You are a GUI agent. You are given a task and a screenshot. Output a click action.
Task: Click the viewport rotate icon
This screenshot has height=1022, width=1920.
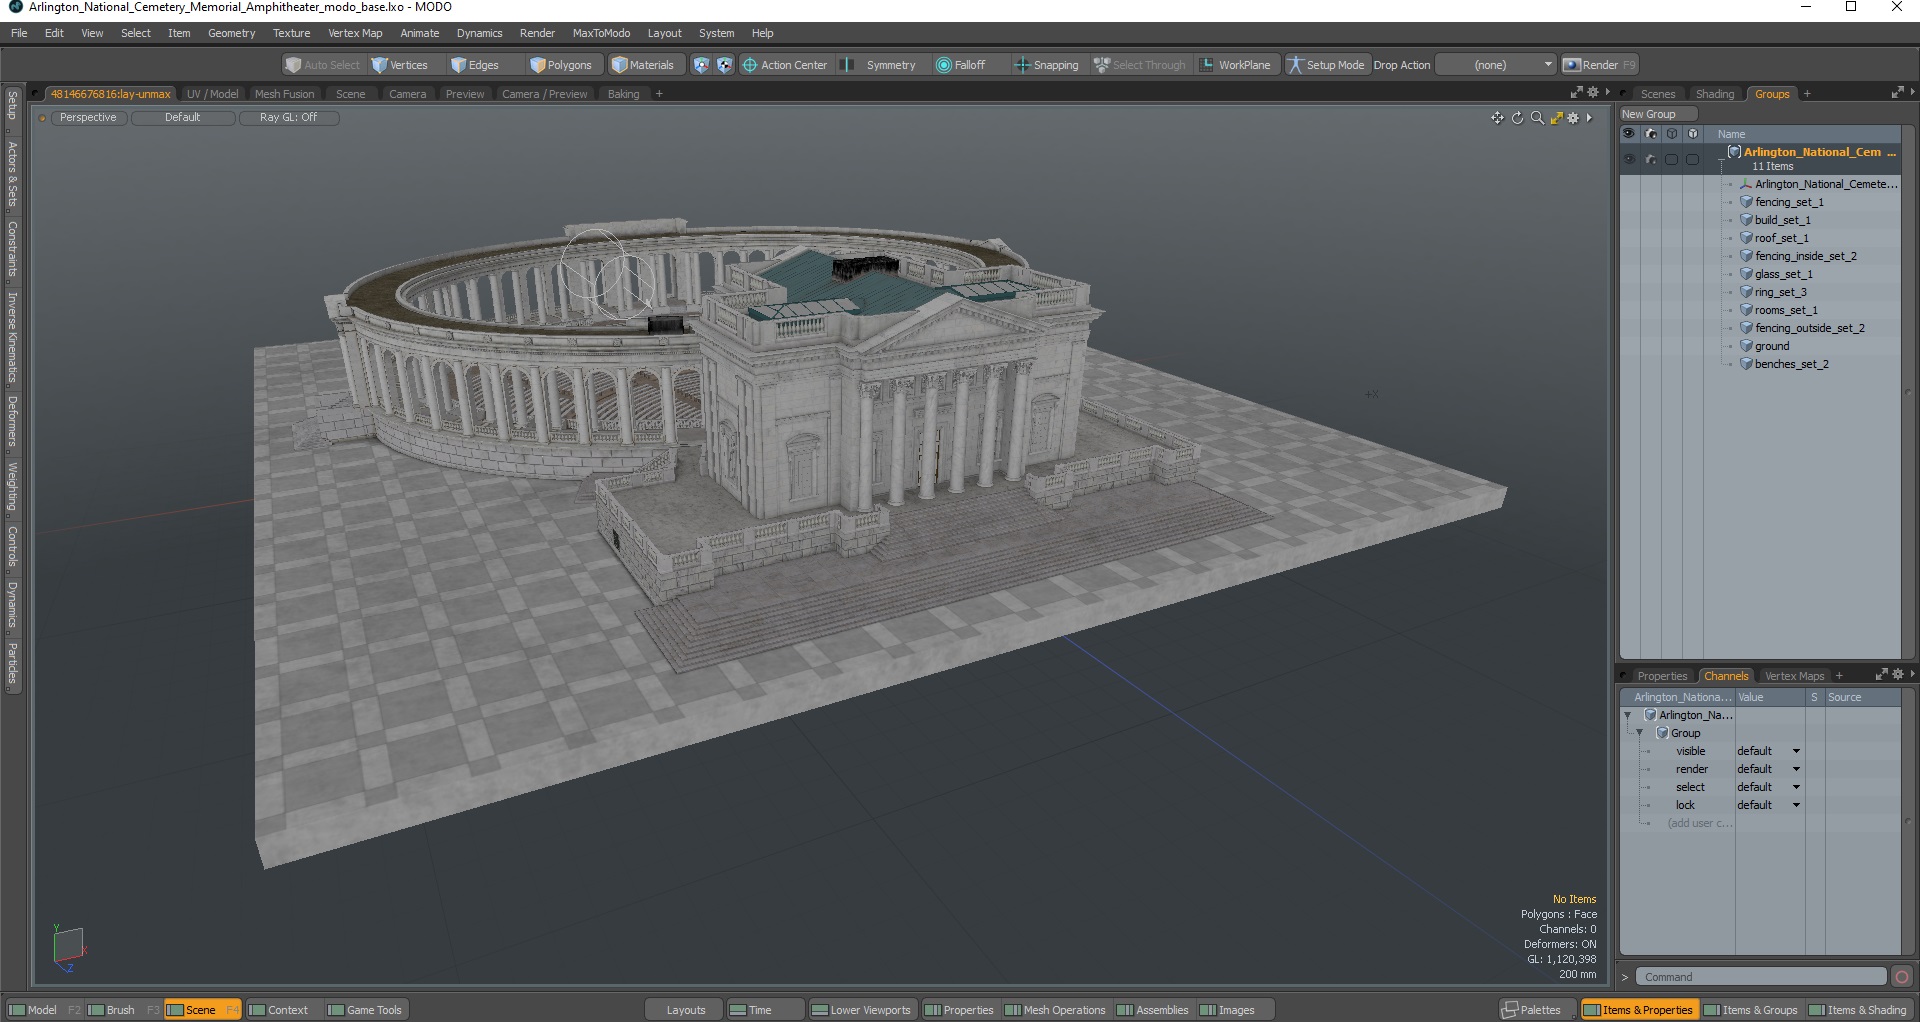[1517, 118]
